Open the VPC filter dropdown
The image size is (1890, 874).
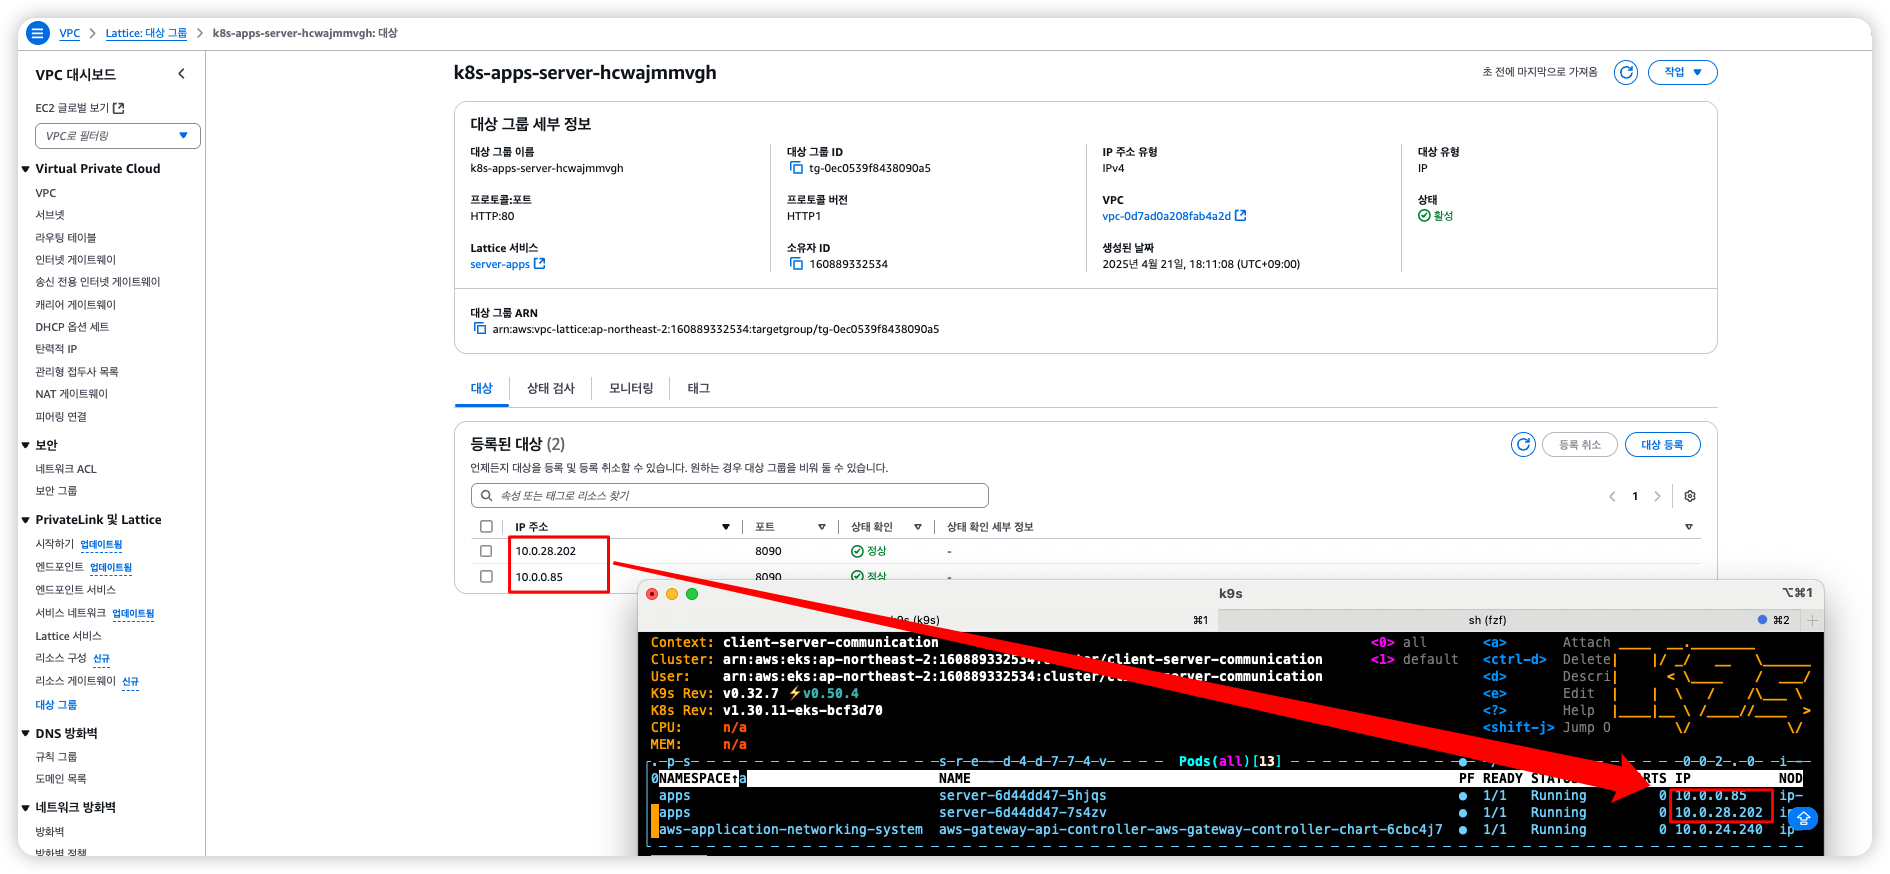tap(118, 136)
